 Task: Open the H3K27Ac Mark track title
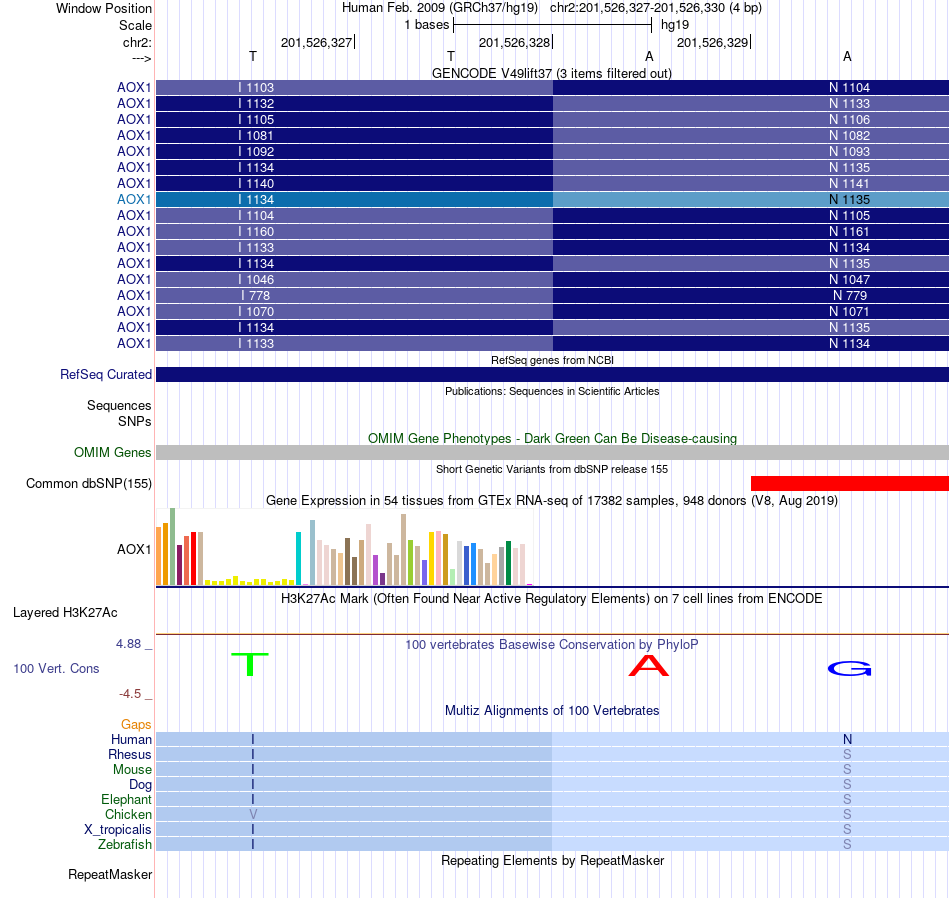point(551,599)
